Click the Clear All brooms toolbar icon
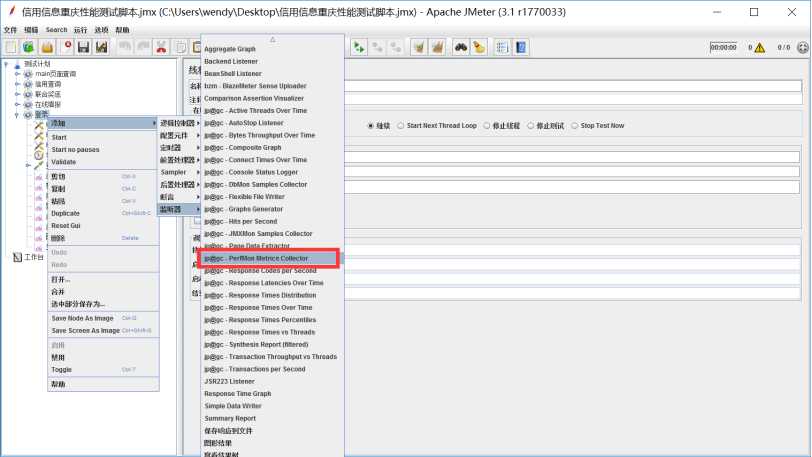The height and width of the screenshot is (457, 812). 438,48
